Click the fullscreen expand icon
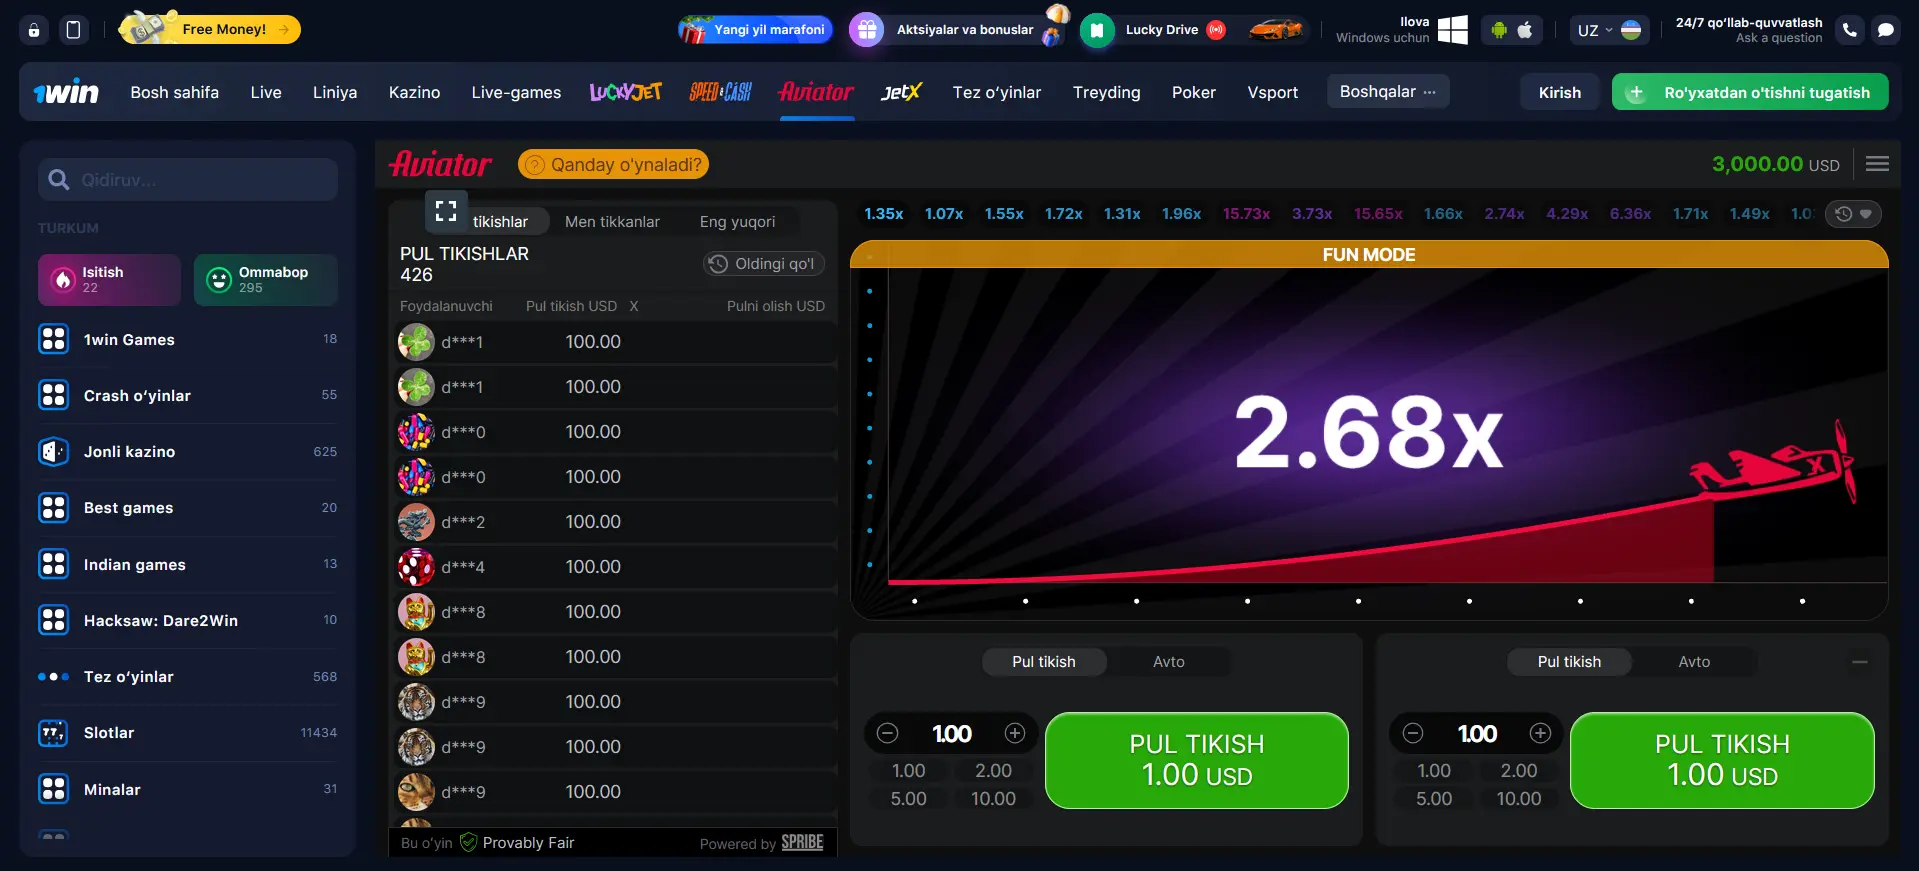The image size is (1919, 871). [x=446, y=211]
